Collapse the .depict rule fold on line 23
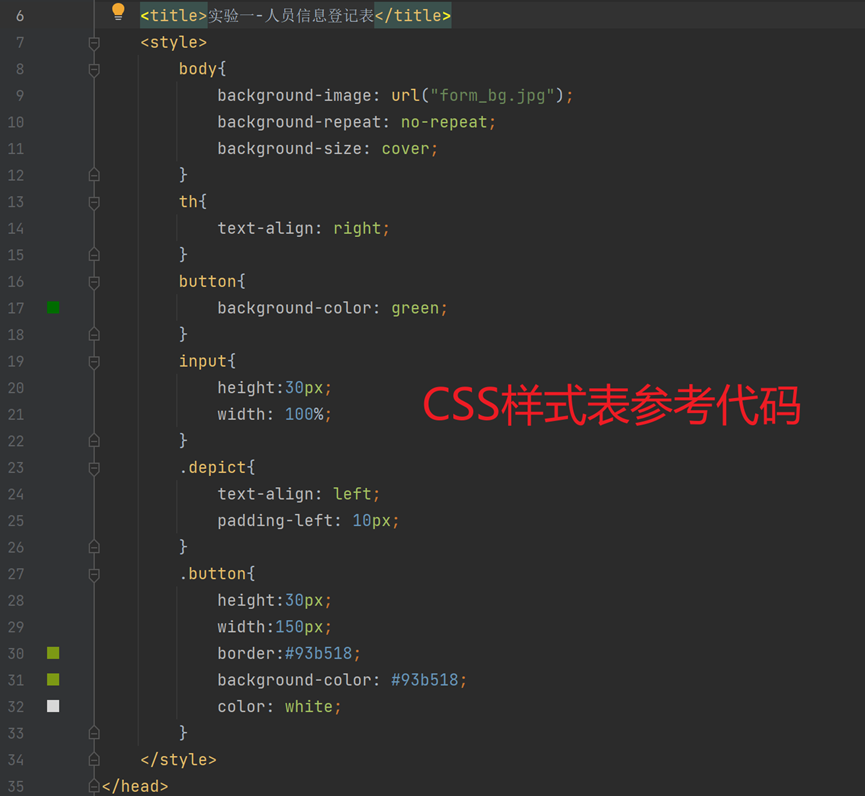 point(94,468)
